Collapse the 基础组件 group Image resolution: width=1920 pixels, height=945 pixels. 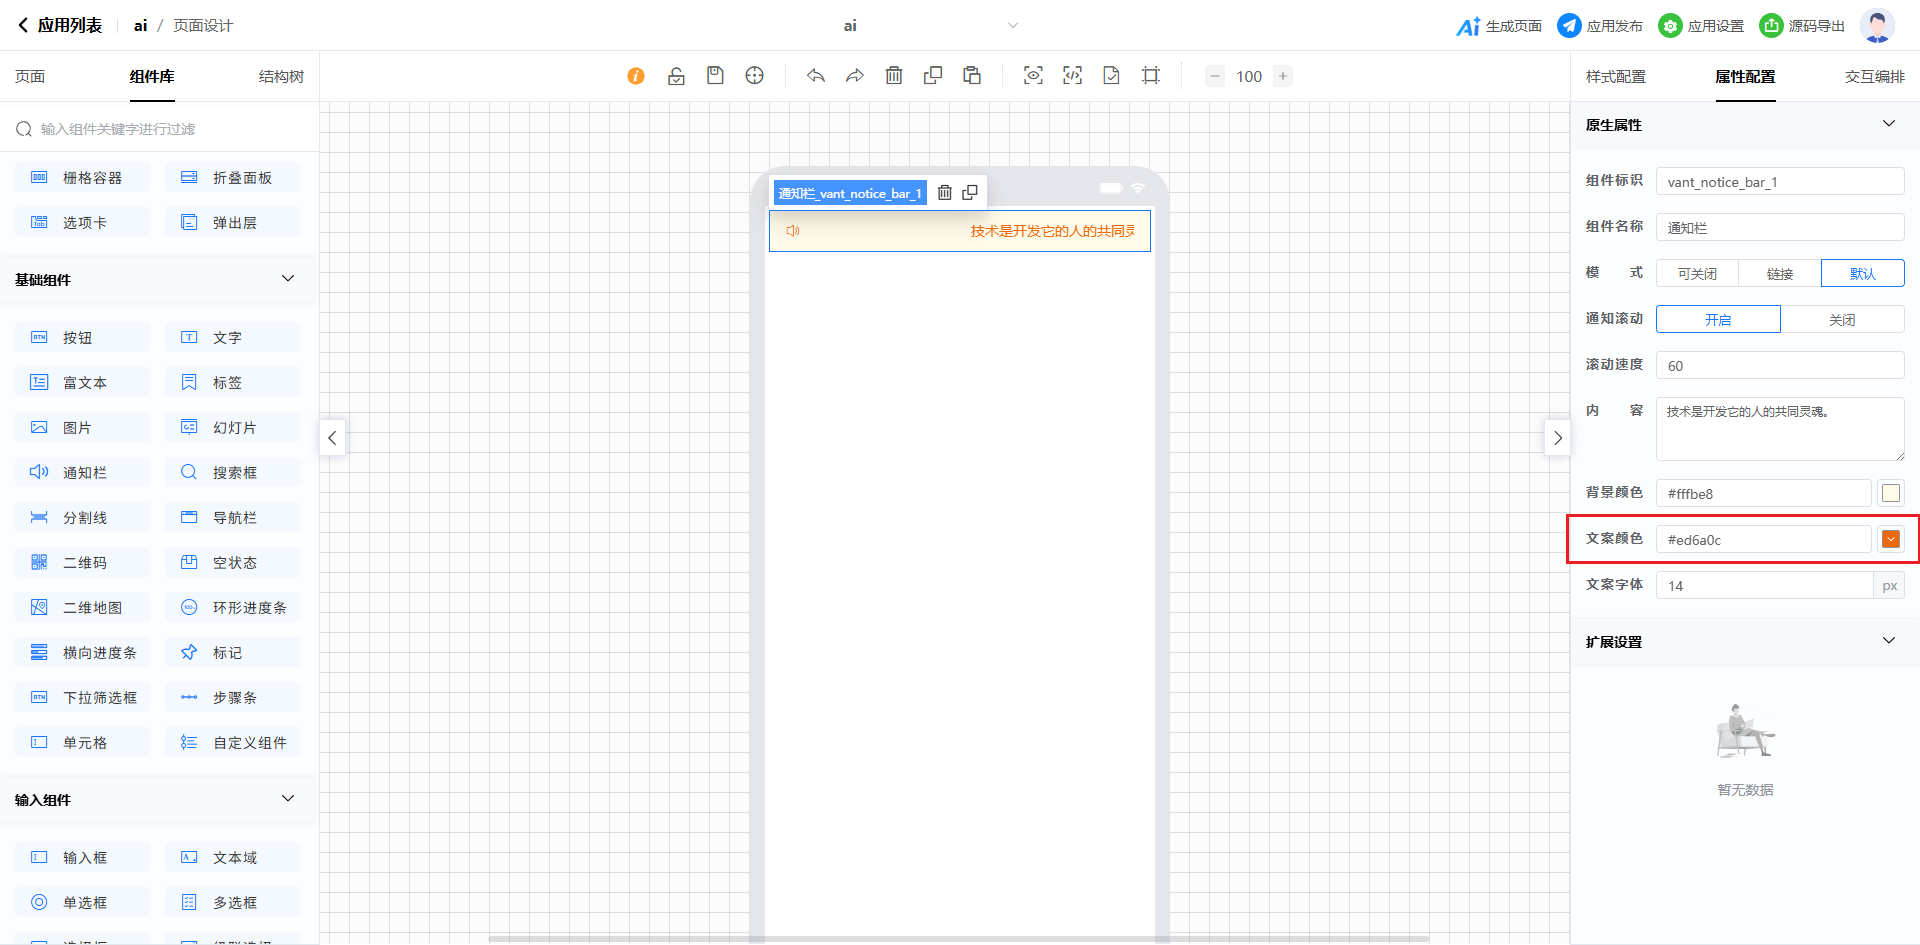[x=288, y=279]
